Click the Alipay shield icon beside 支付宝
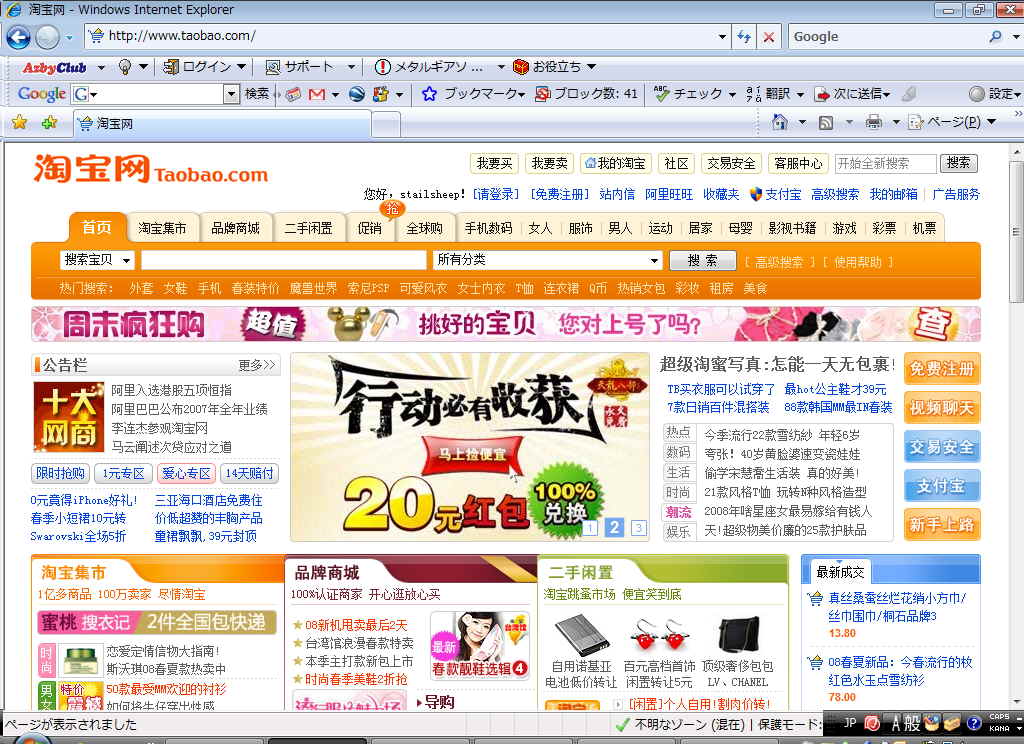Image resolution: width=1024 pixels, height=744 pixels. (x=756, y=194)
